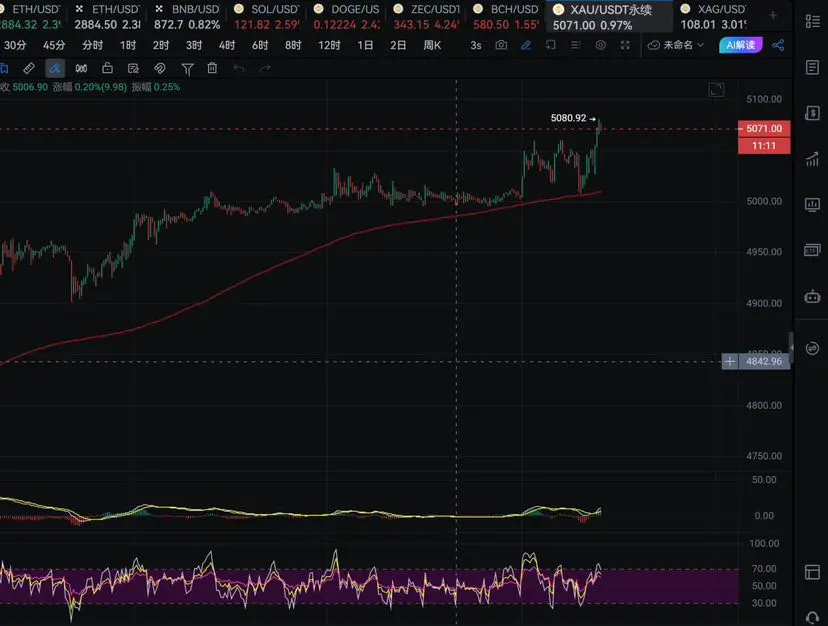The width and height of the screenshot is (828, 626).
Task: Click the 5006.90 close value readout
Action: point(30,87)
